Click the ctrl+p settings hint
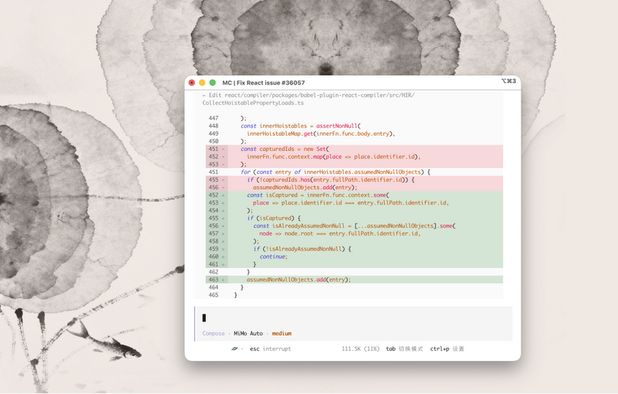 point(447,349)
